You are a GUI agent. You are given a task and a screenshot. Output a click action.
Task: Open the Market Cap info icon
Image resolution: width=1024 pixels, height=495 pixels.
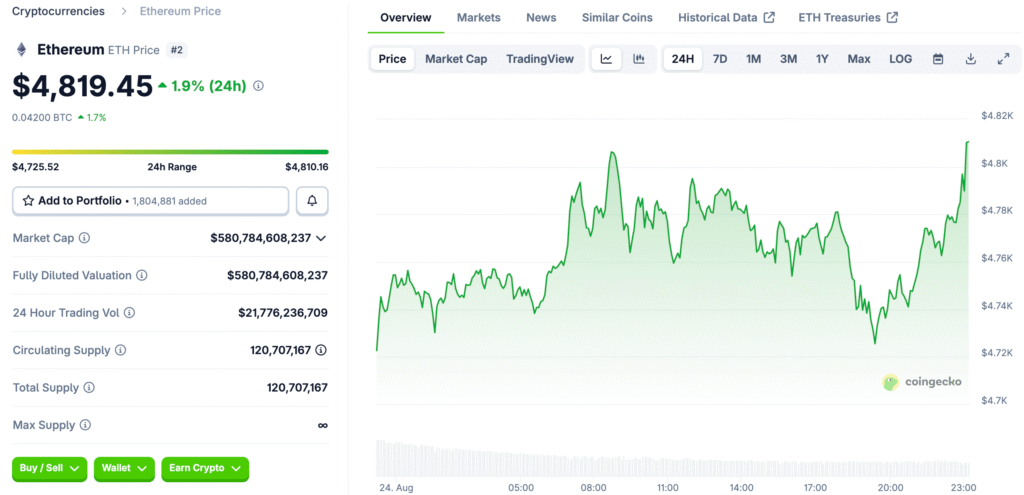[84, 238]
